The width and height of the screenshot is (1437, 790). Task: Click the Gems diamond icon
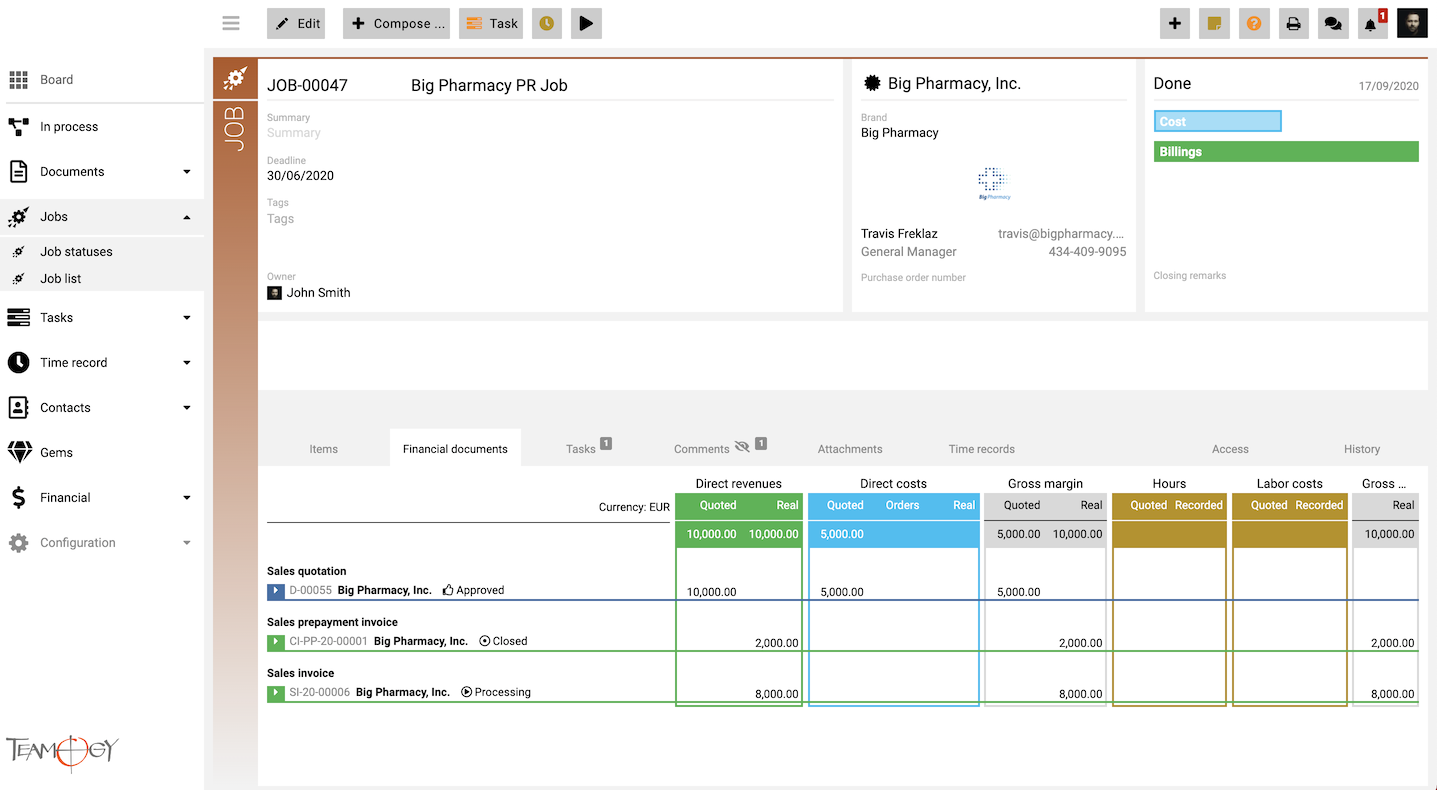click(x=19, y=453)
